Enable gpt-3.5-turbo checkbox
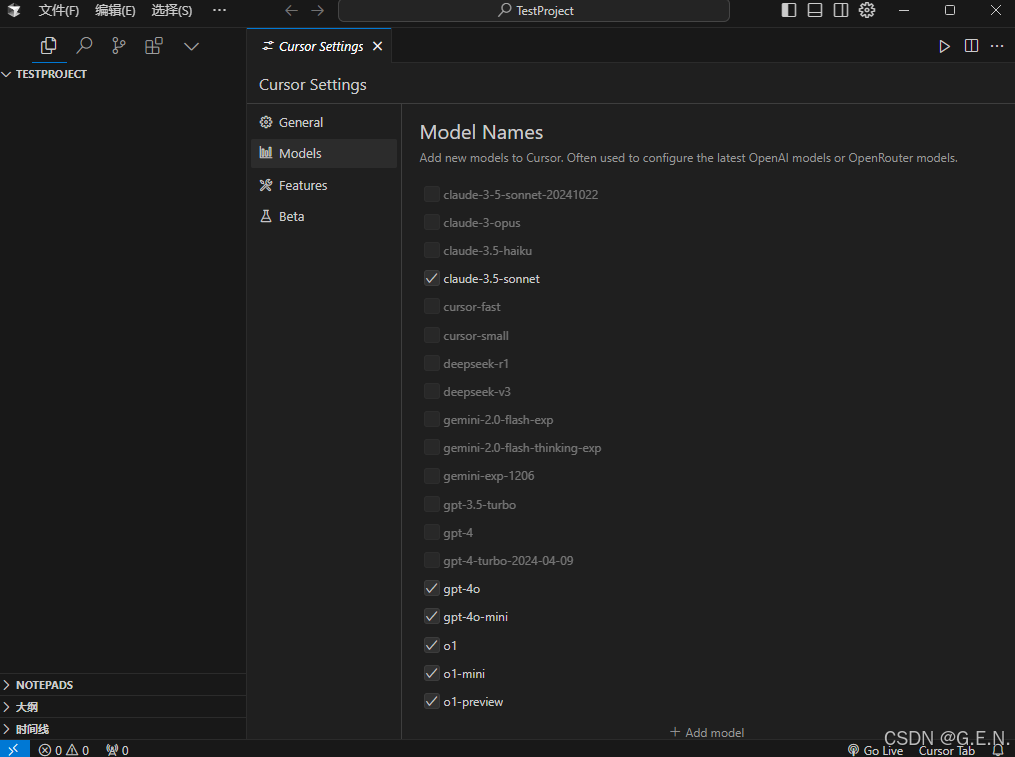Screen dimensions: 1015x757 click(x=432, y=504)
